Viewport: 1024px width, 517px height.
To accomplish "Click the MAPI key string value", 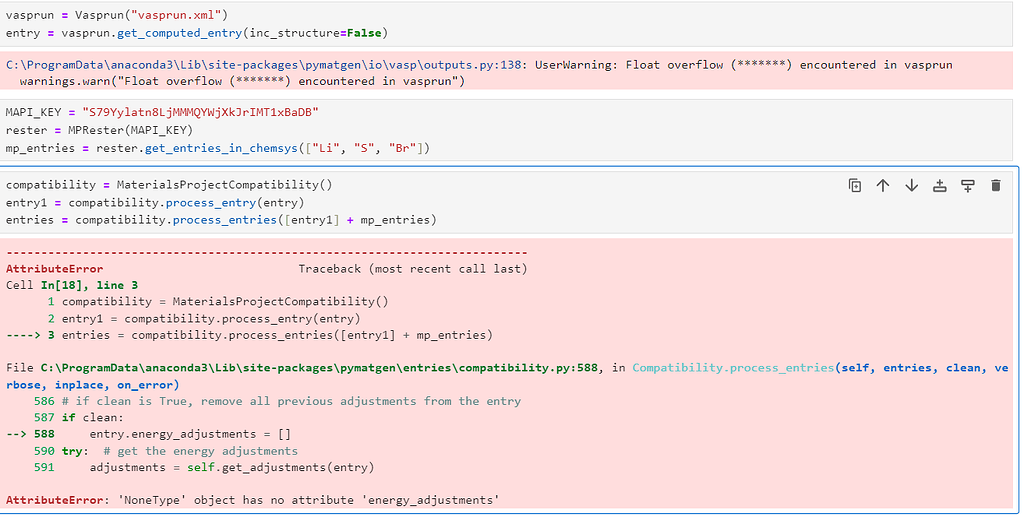I will pyautogui.click(x=200, y=112).
